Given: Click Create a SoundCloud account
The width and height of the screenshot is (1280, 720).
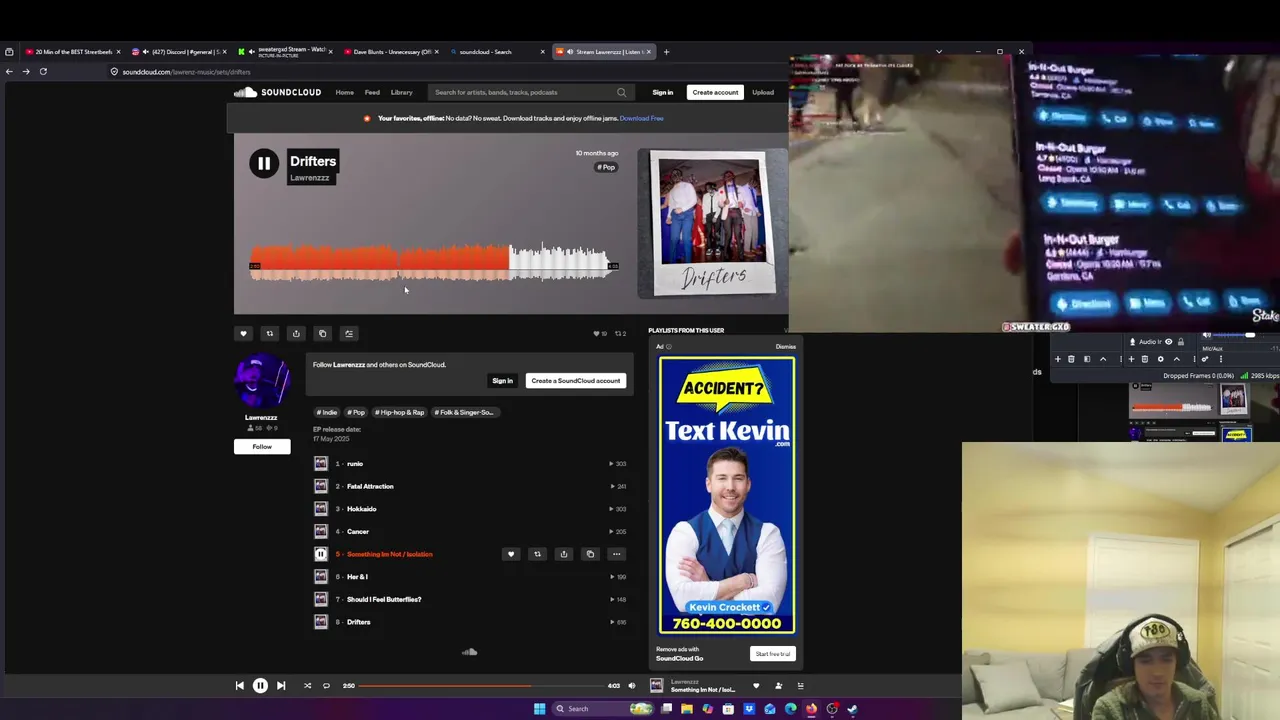Looking at the screenshot, I should coord(576,381).
